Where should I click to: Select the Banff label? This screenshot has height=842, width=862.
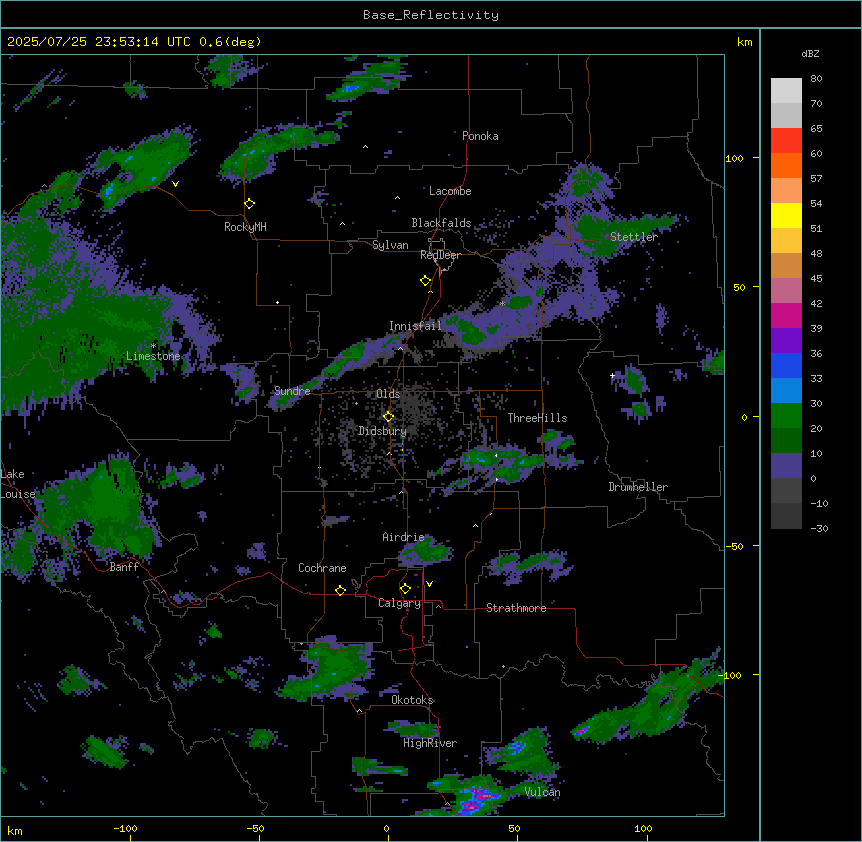click(124, 567)
